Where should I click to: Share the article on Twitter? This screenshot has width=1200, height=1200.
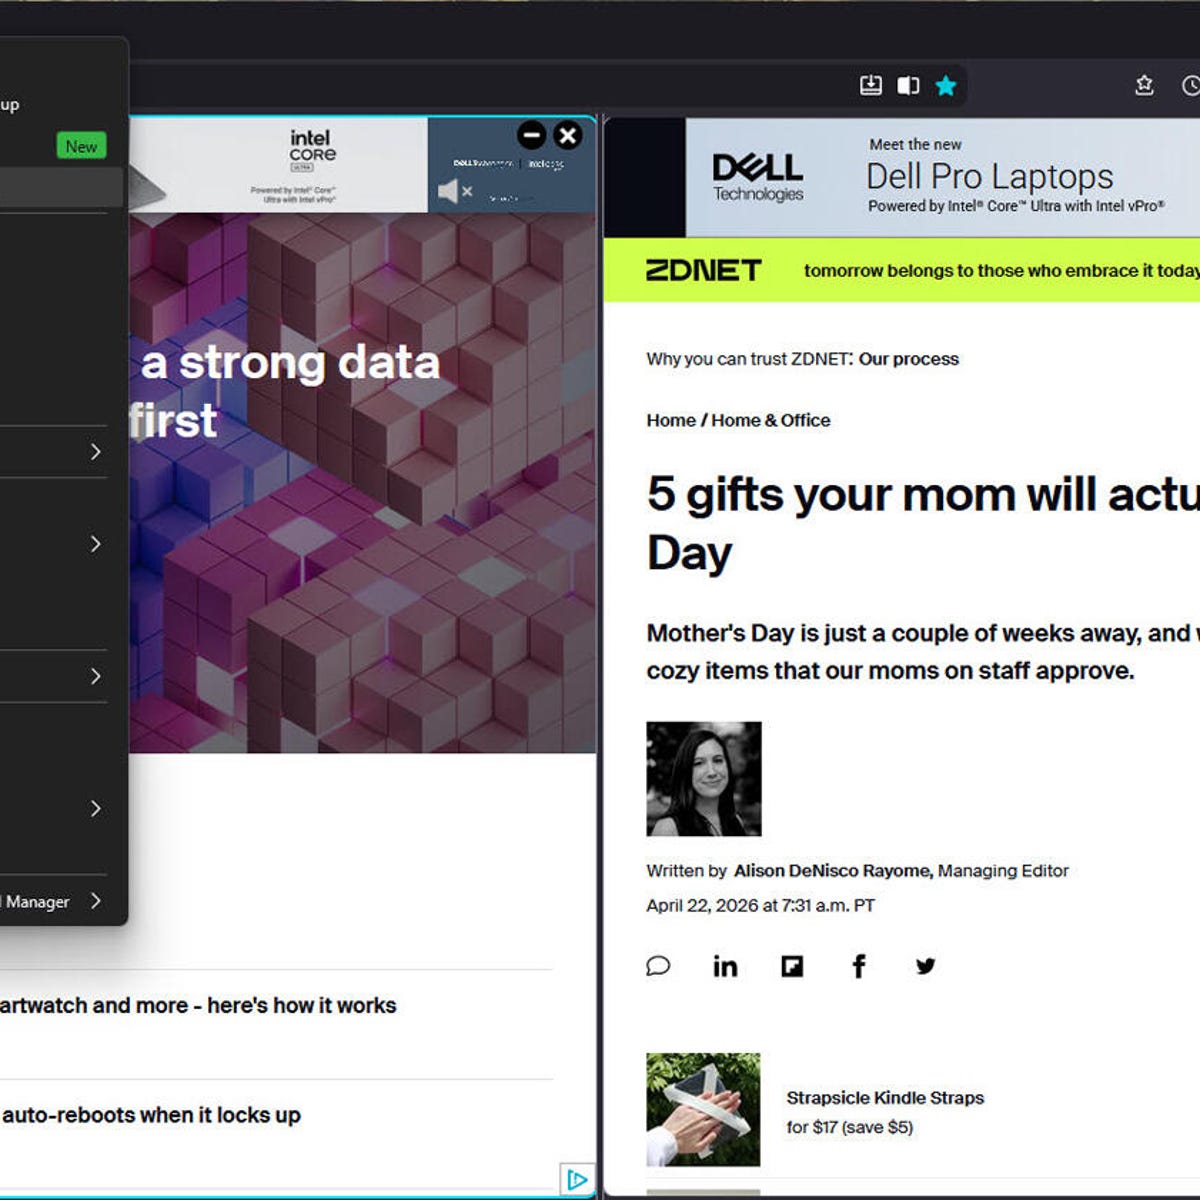[x=925, y=966]
